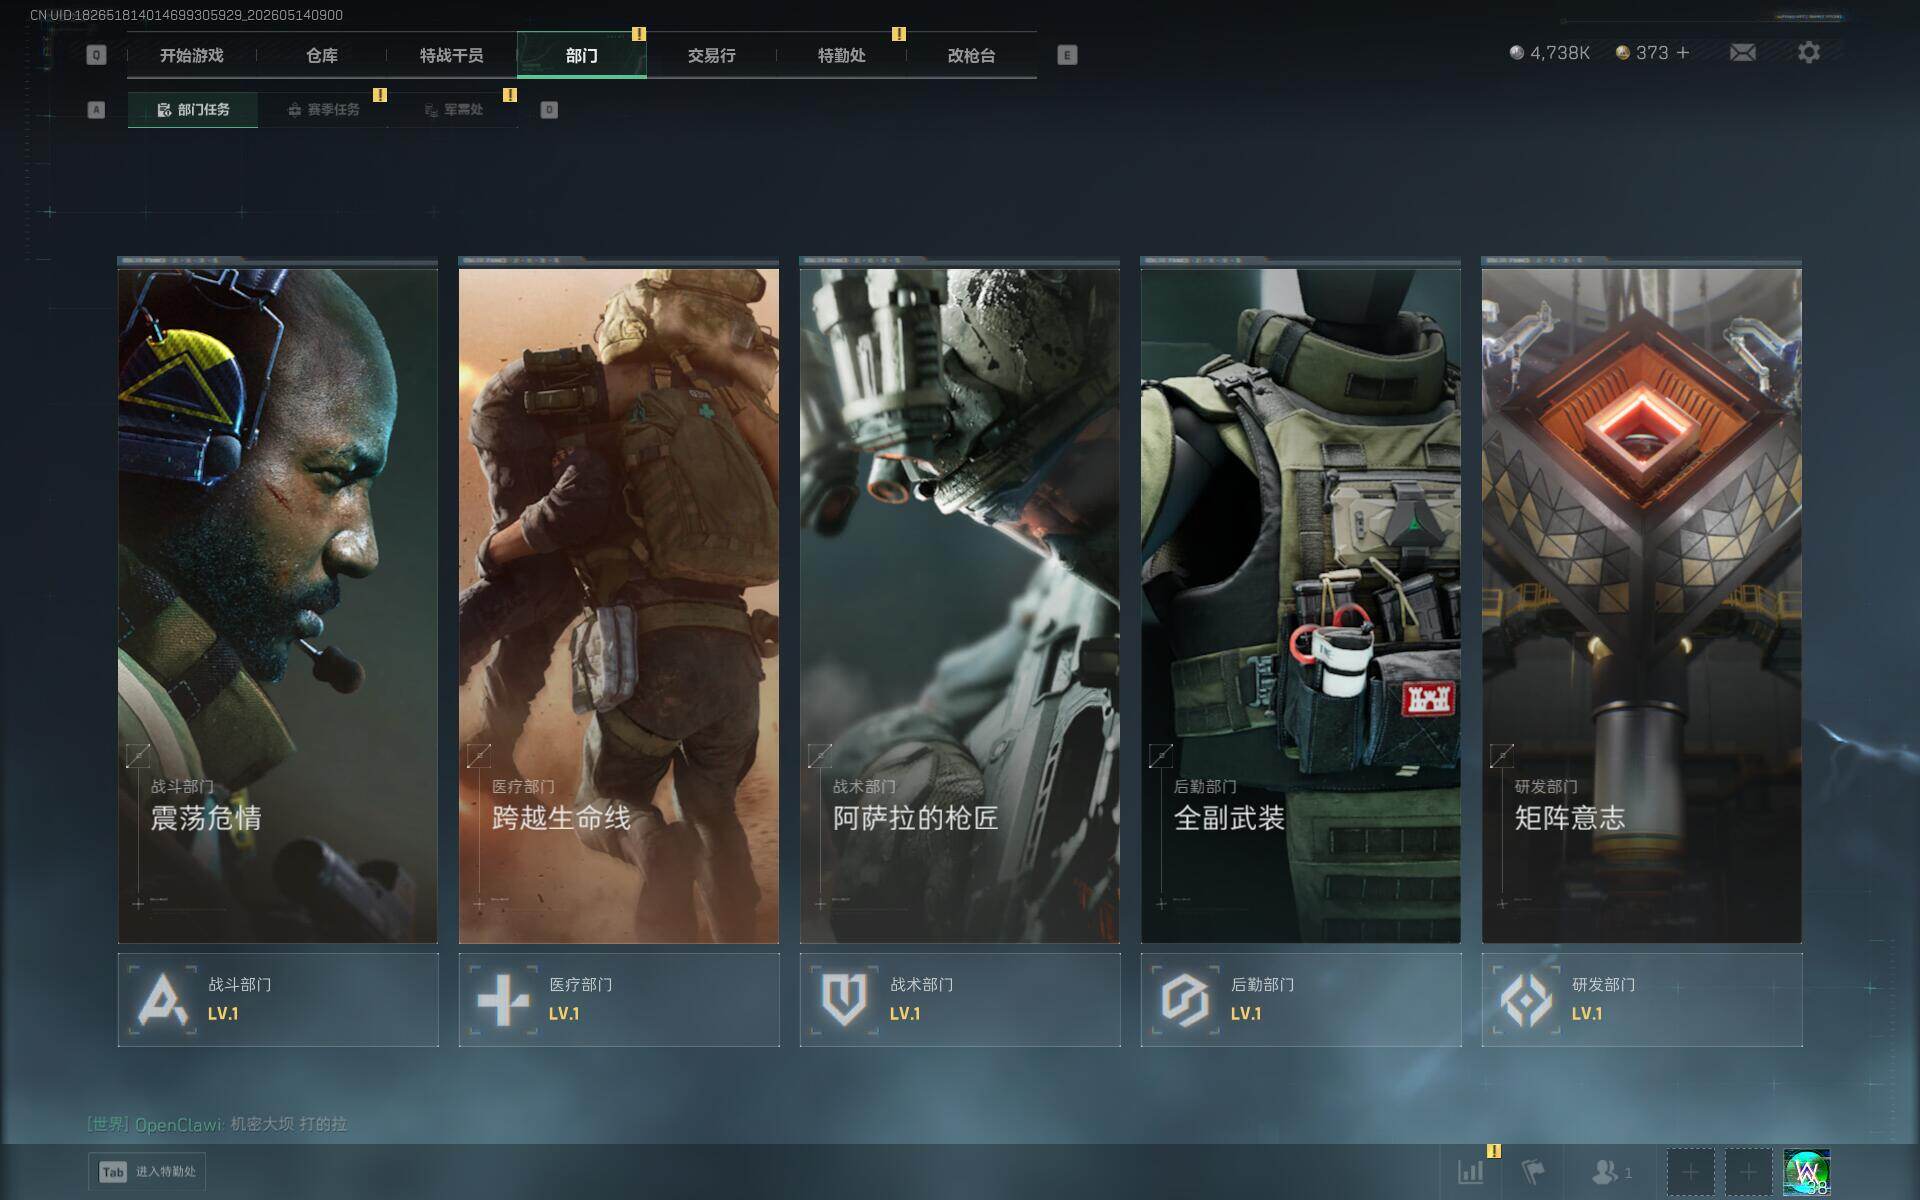Open the flag icon in the bottom bar

pos(1532,1171)
